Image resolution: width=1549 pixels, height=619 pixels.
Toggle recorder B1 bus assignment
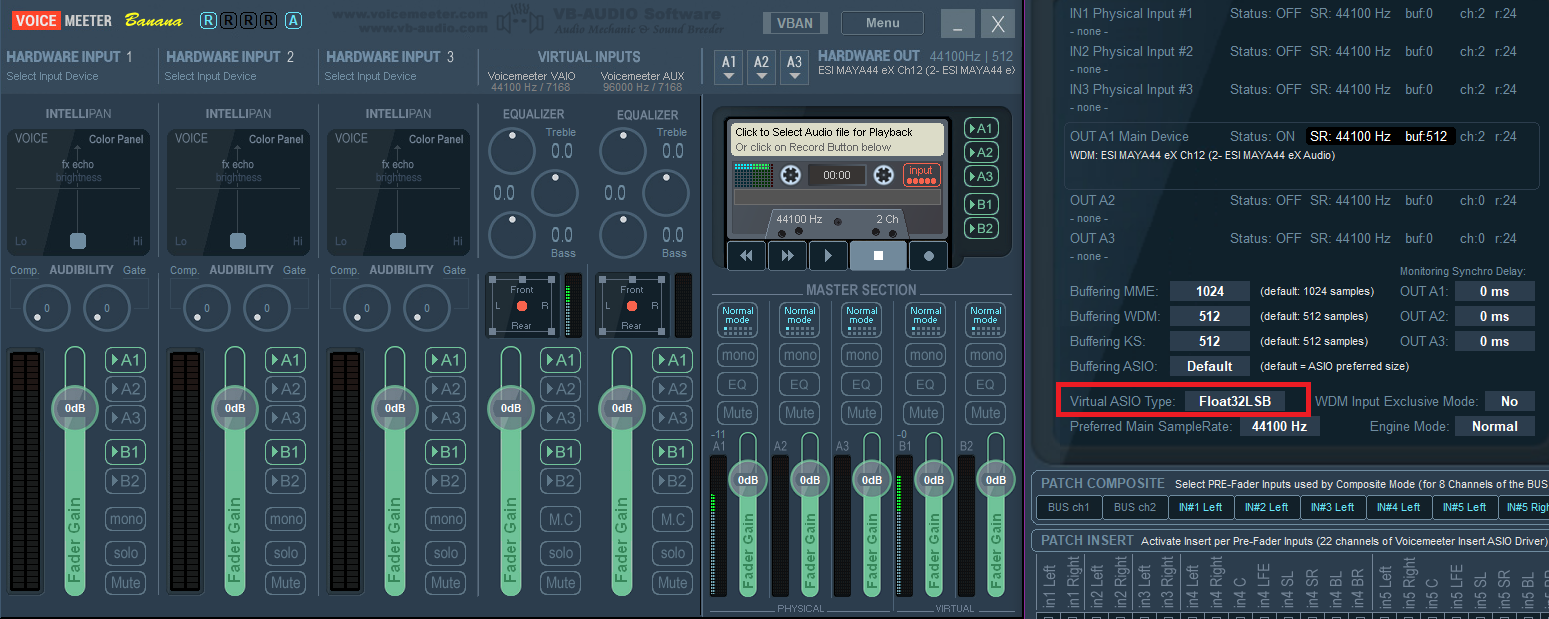981,204
